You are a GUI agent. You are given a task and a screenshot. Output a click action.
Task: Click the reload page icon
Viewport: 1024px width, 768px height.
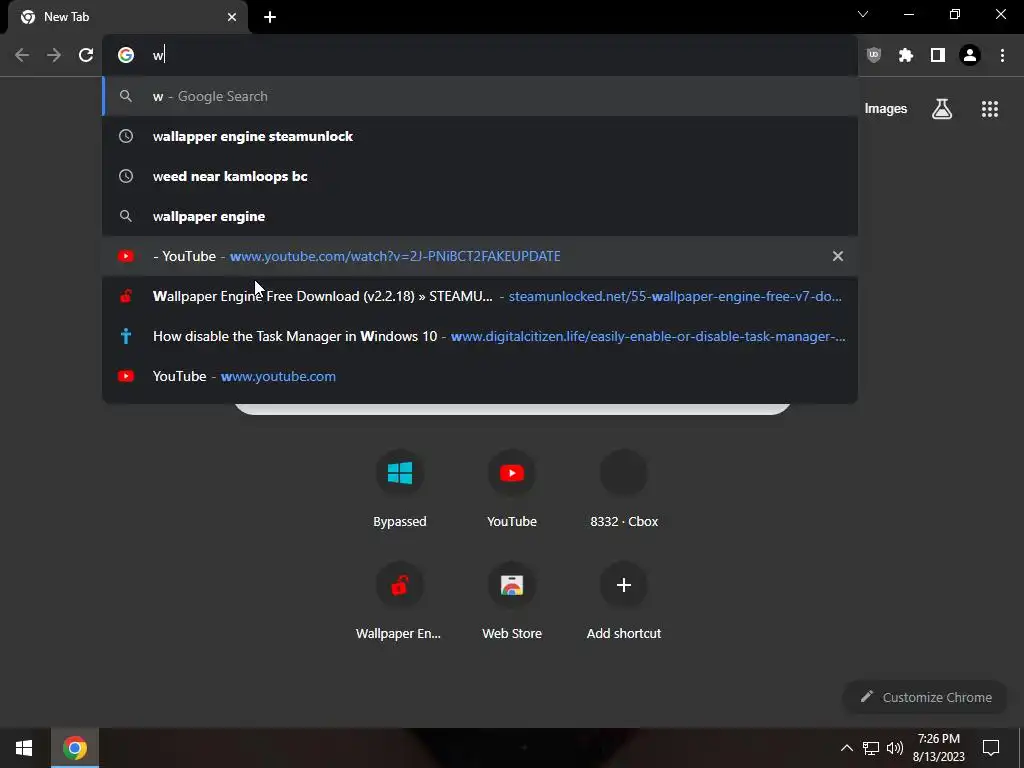click(x=86, y=55)
